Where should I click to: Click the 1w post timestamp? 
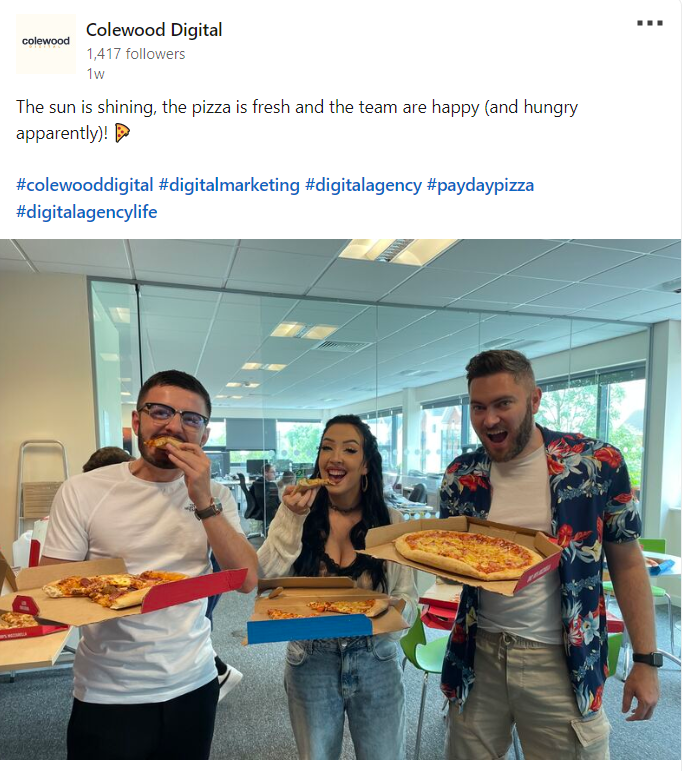tap(95, 74)
